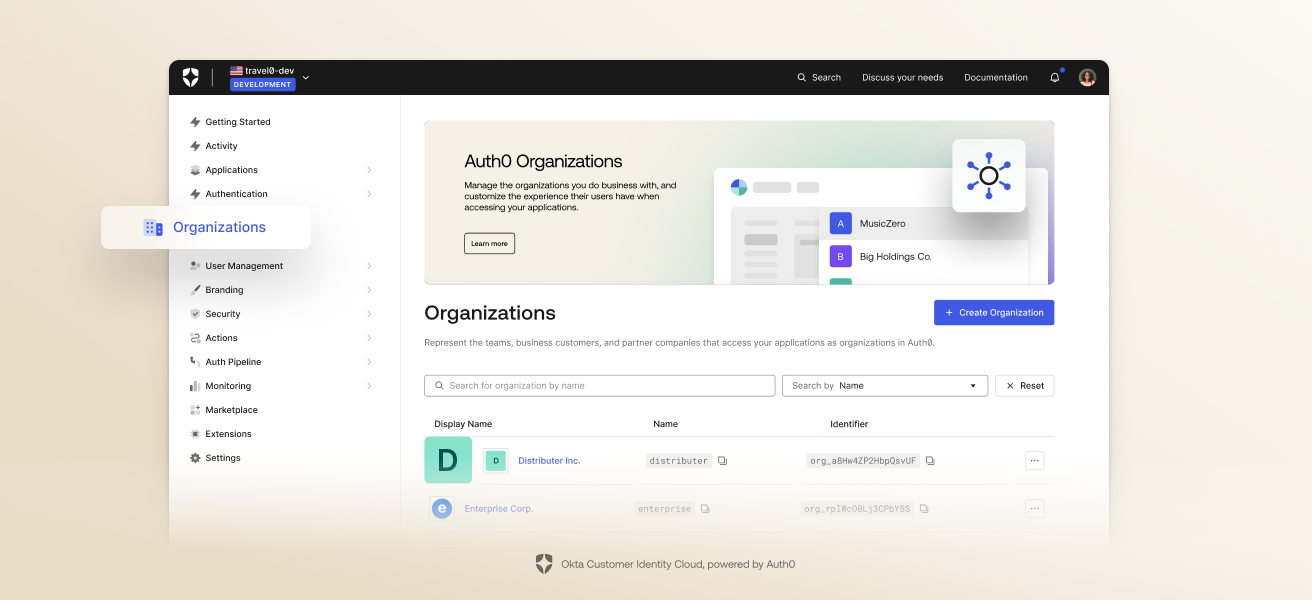Viewport: 1312px width, 600px height.
Task: Open the Distributer Inc. organization link
Action: point(549,461)
